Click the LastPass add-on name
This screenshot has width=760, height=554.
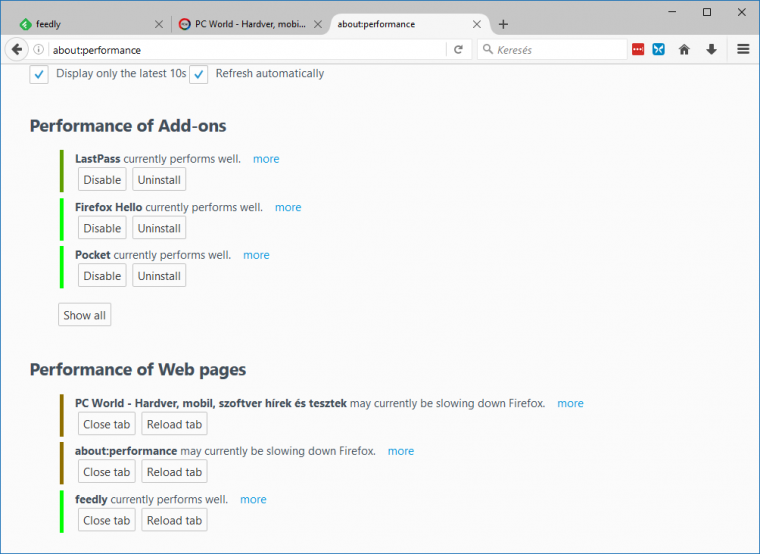97,159
